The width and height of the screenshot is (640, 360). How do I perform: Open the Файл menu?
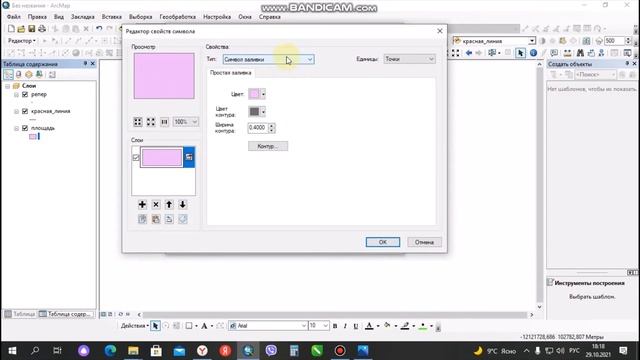(x=13, y=17)
